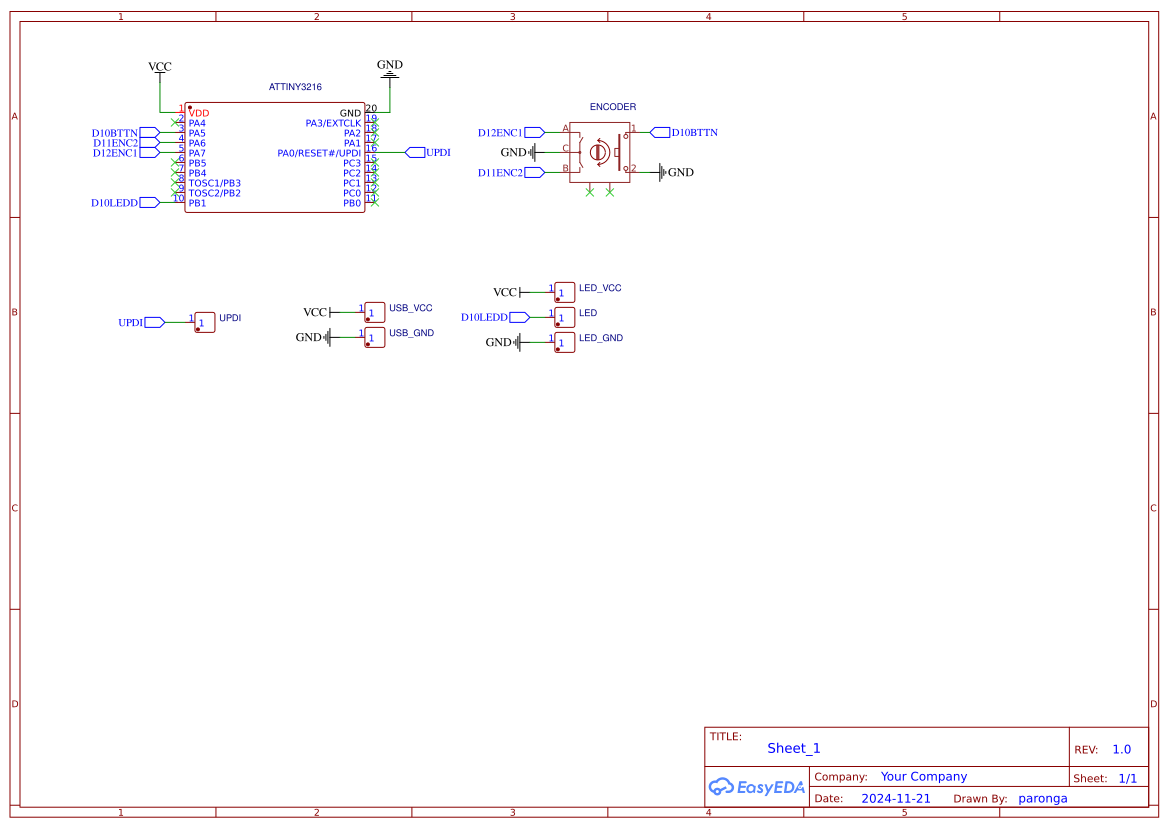
Task: Click the rotary encoder symbol labeled ENCODER
Action: 600,150
